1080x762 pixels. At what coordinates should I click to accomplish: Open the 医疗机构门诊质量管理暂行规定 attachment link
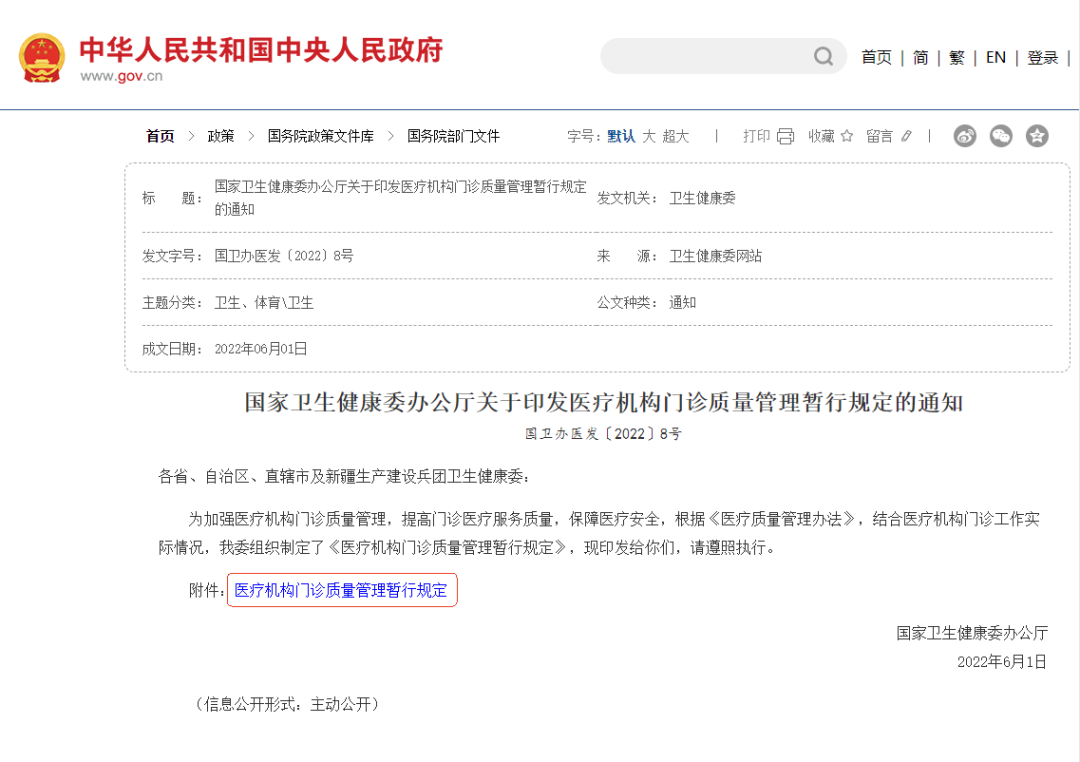coord(341,590)
